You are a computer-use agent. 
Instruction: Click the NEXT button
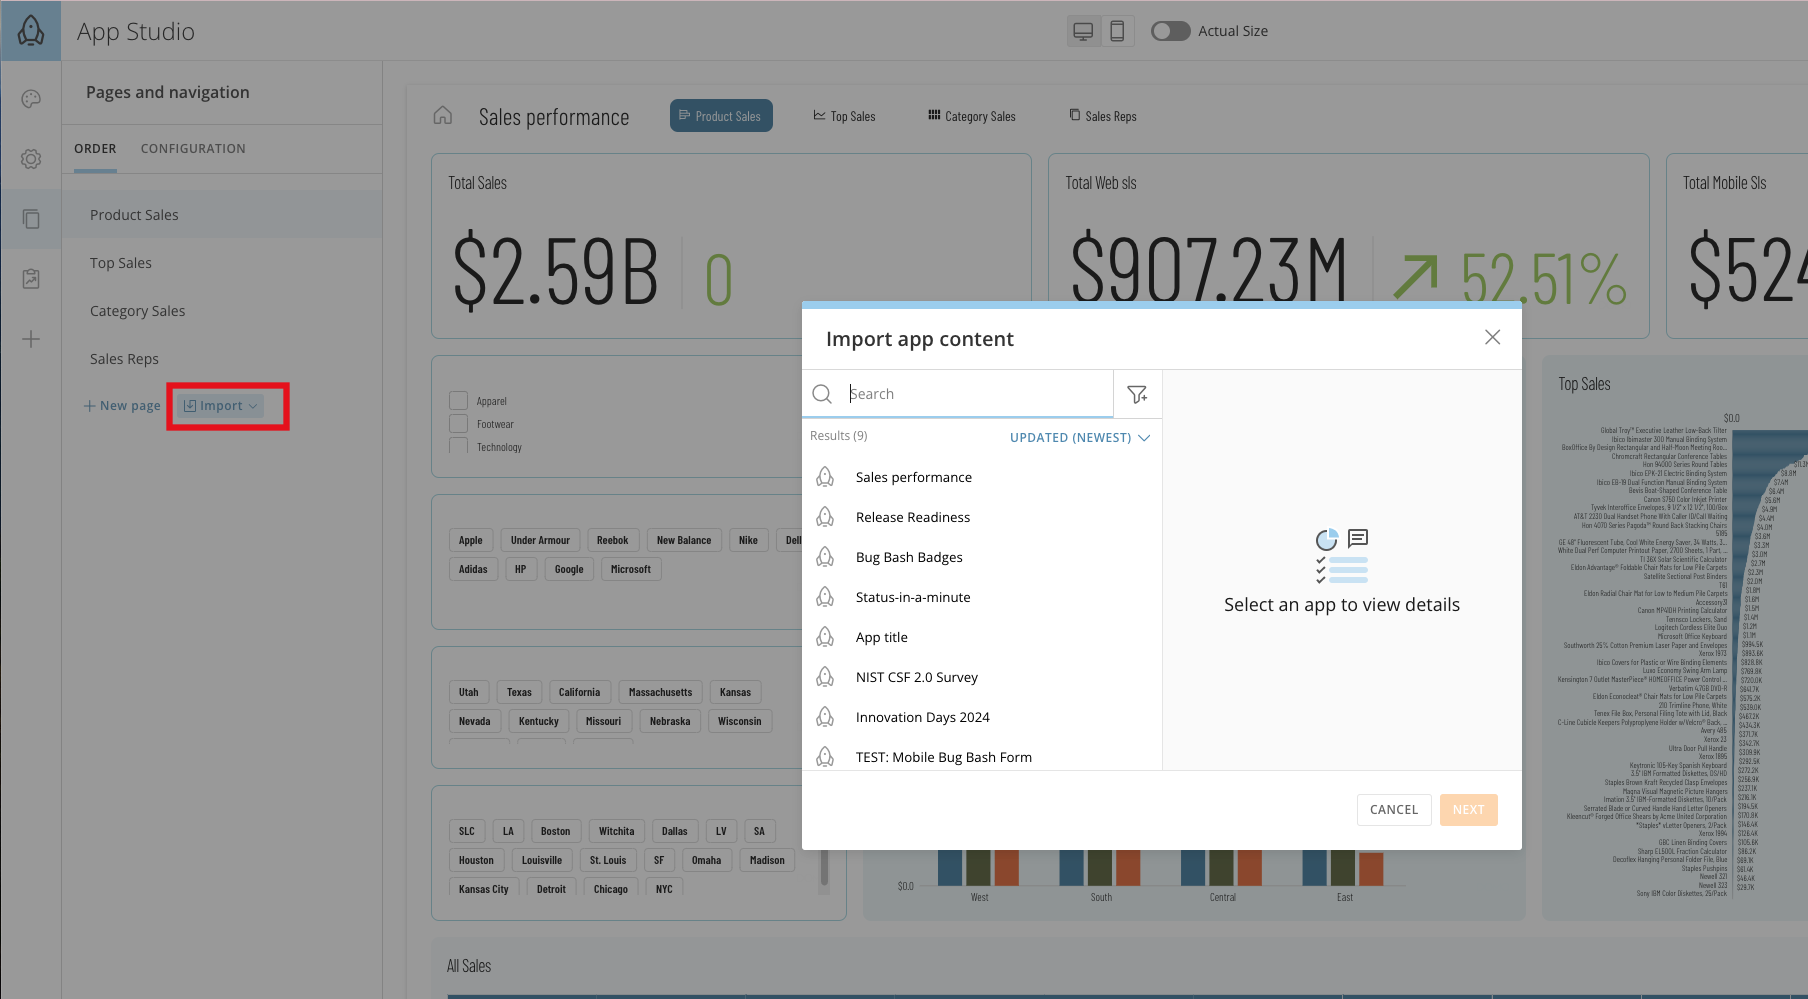coord(1468,810)
